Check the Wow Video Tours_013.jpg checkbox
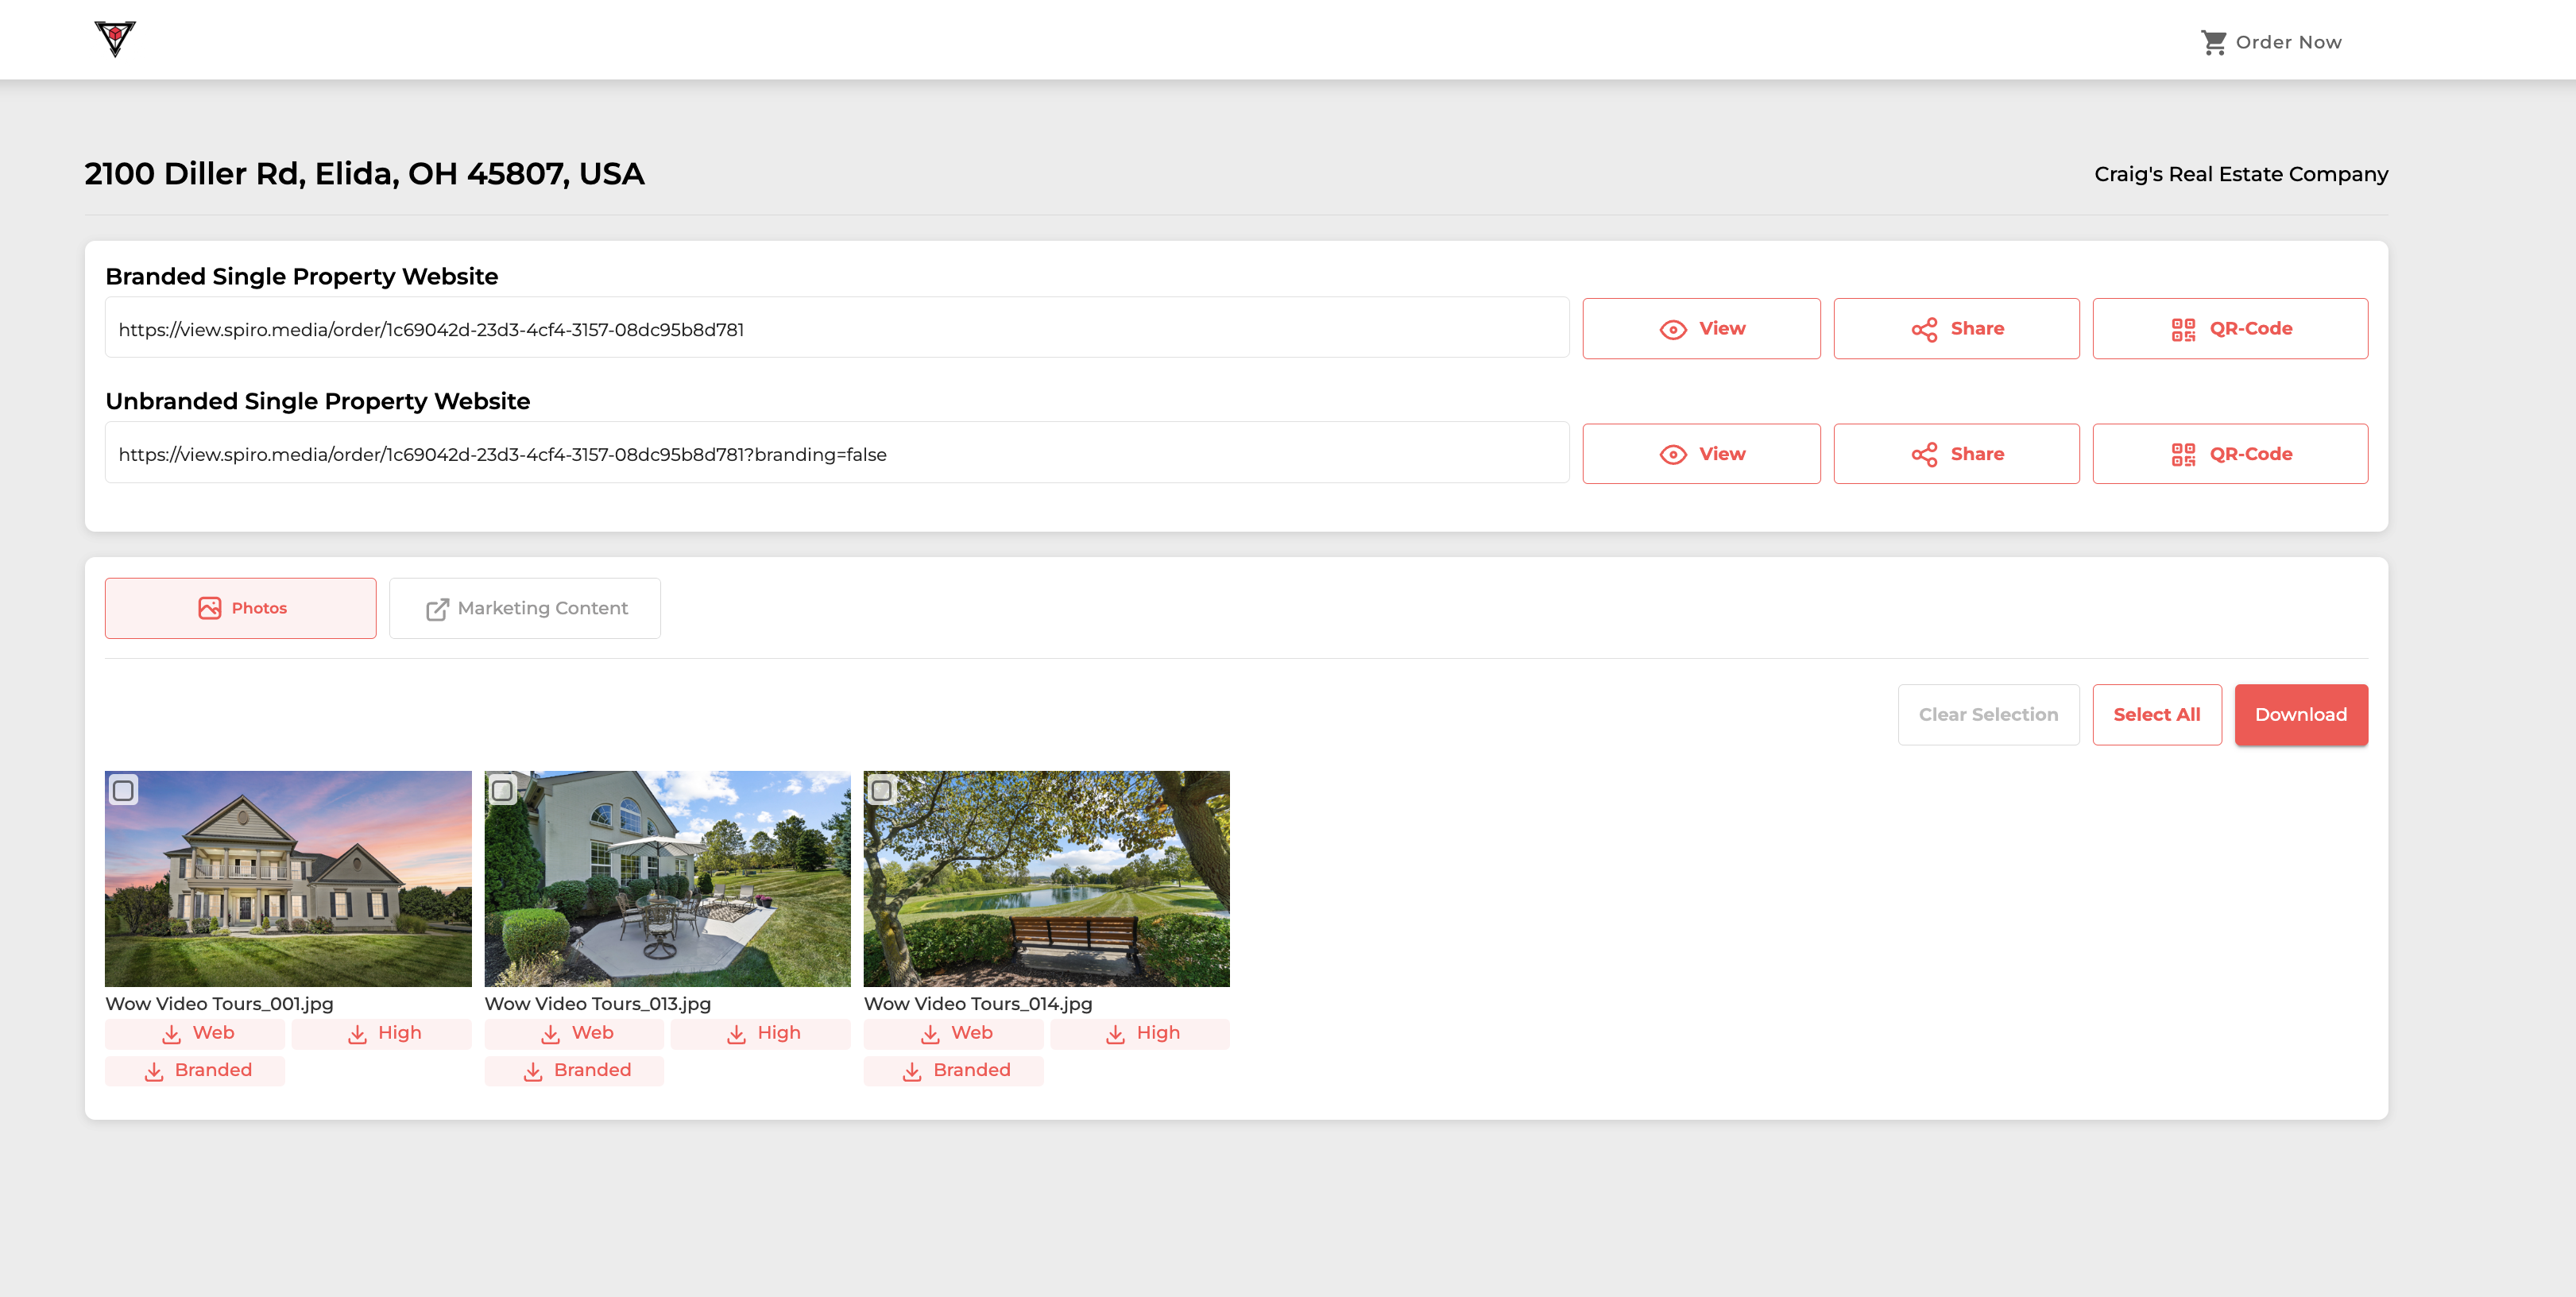The image size is (2576, 1297). click(x=502, y=790)
